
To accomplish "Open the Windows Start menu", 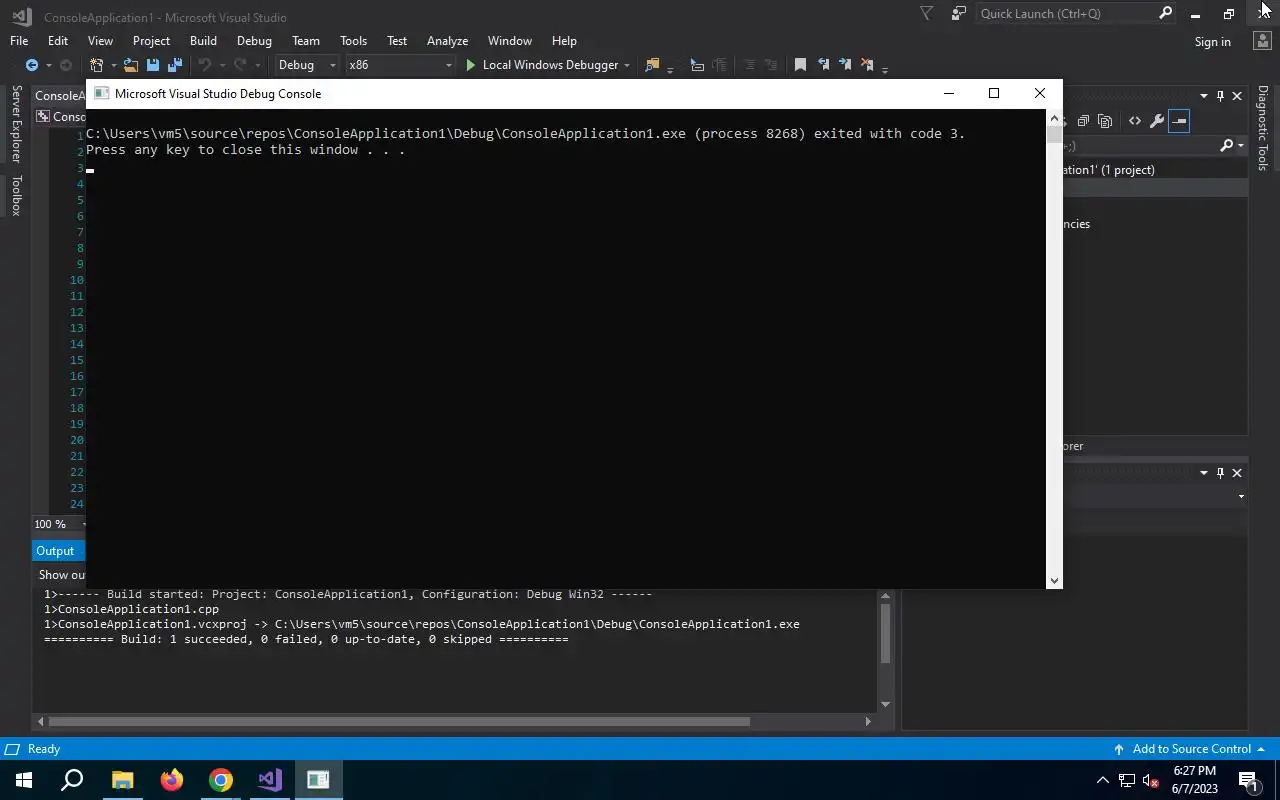I will tap(23, 780).
